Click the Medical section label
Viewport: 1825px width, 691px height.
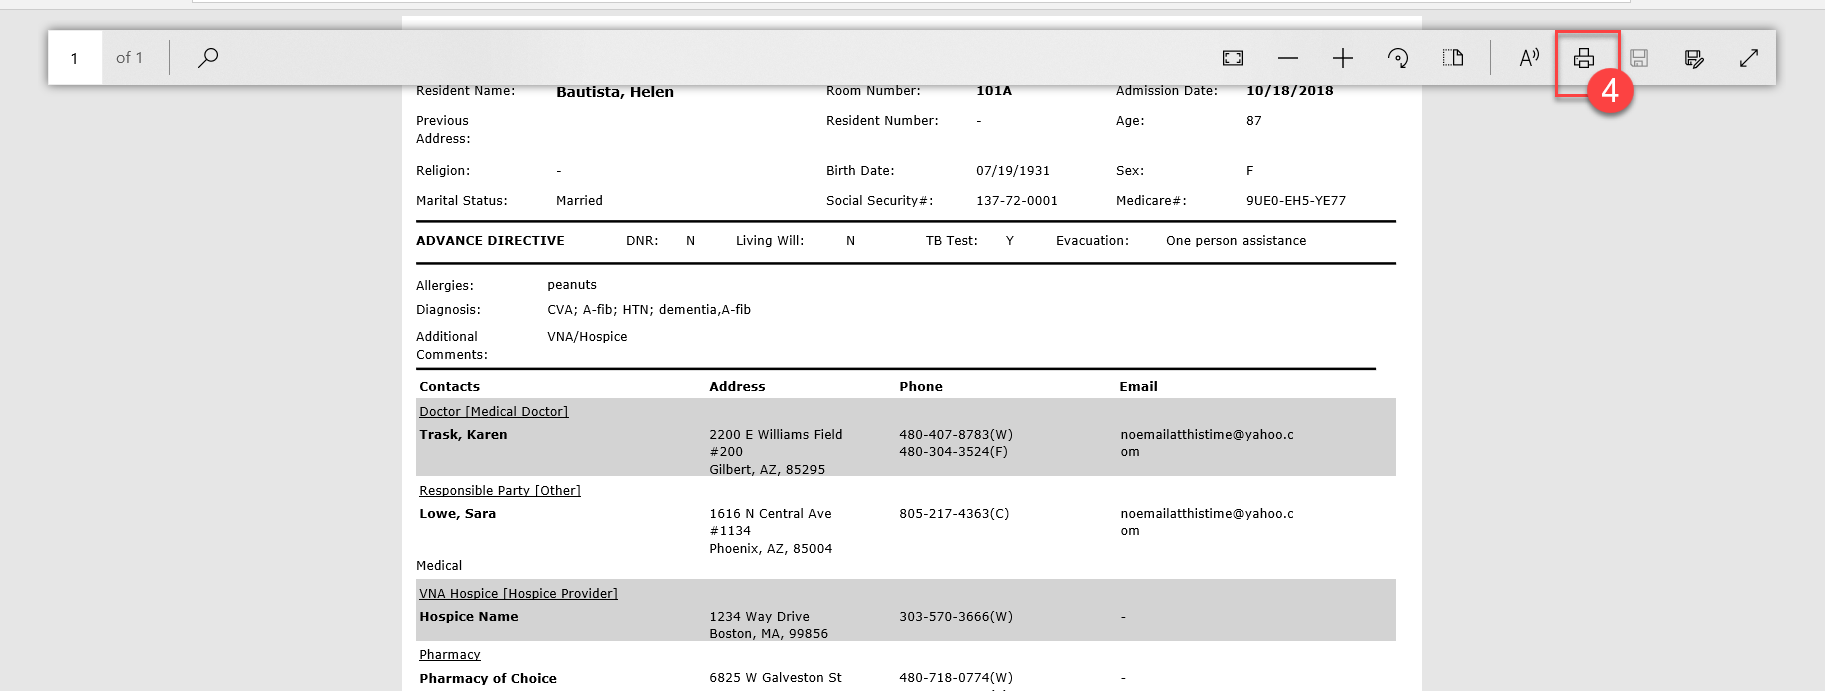pos(439,565)
